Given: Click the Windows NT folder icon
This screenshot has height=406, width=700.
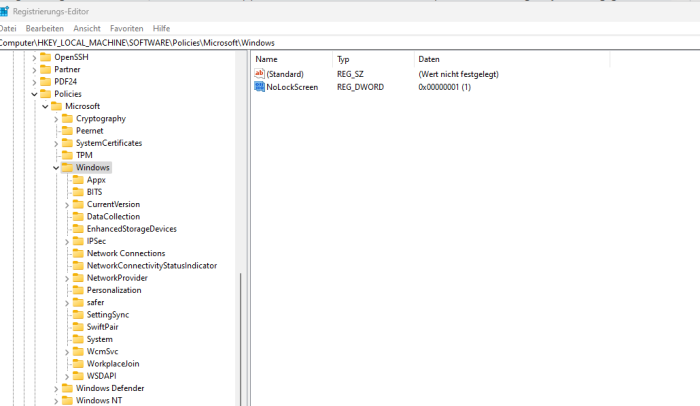Looking at the screenshot, I should pyautogui.click(x=67, y=400).
